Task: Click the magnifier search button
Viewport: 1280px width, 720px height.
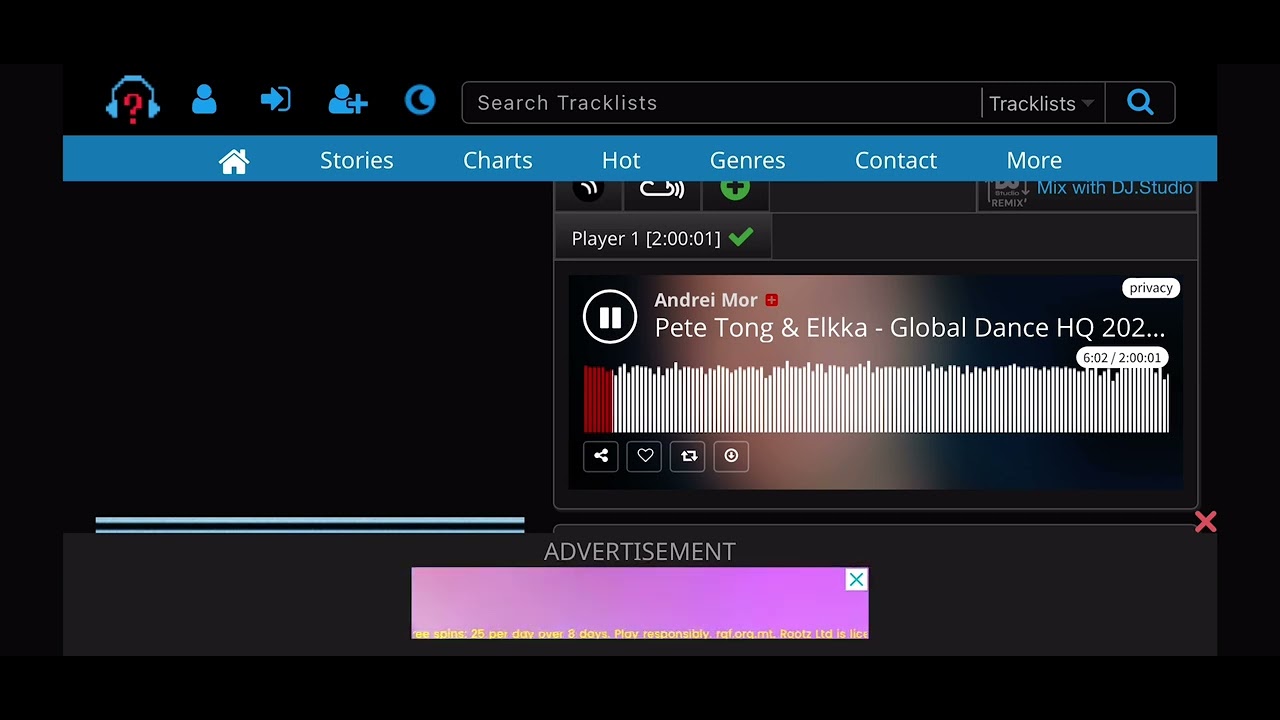Action: click(x=1140, y=103)
